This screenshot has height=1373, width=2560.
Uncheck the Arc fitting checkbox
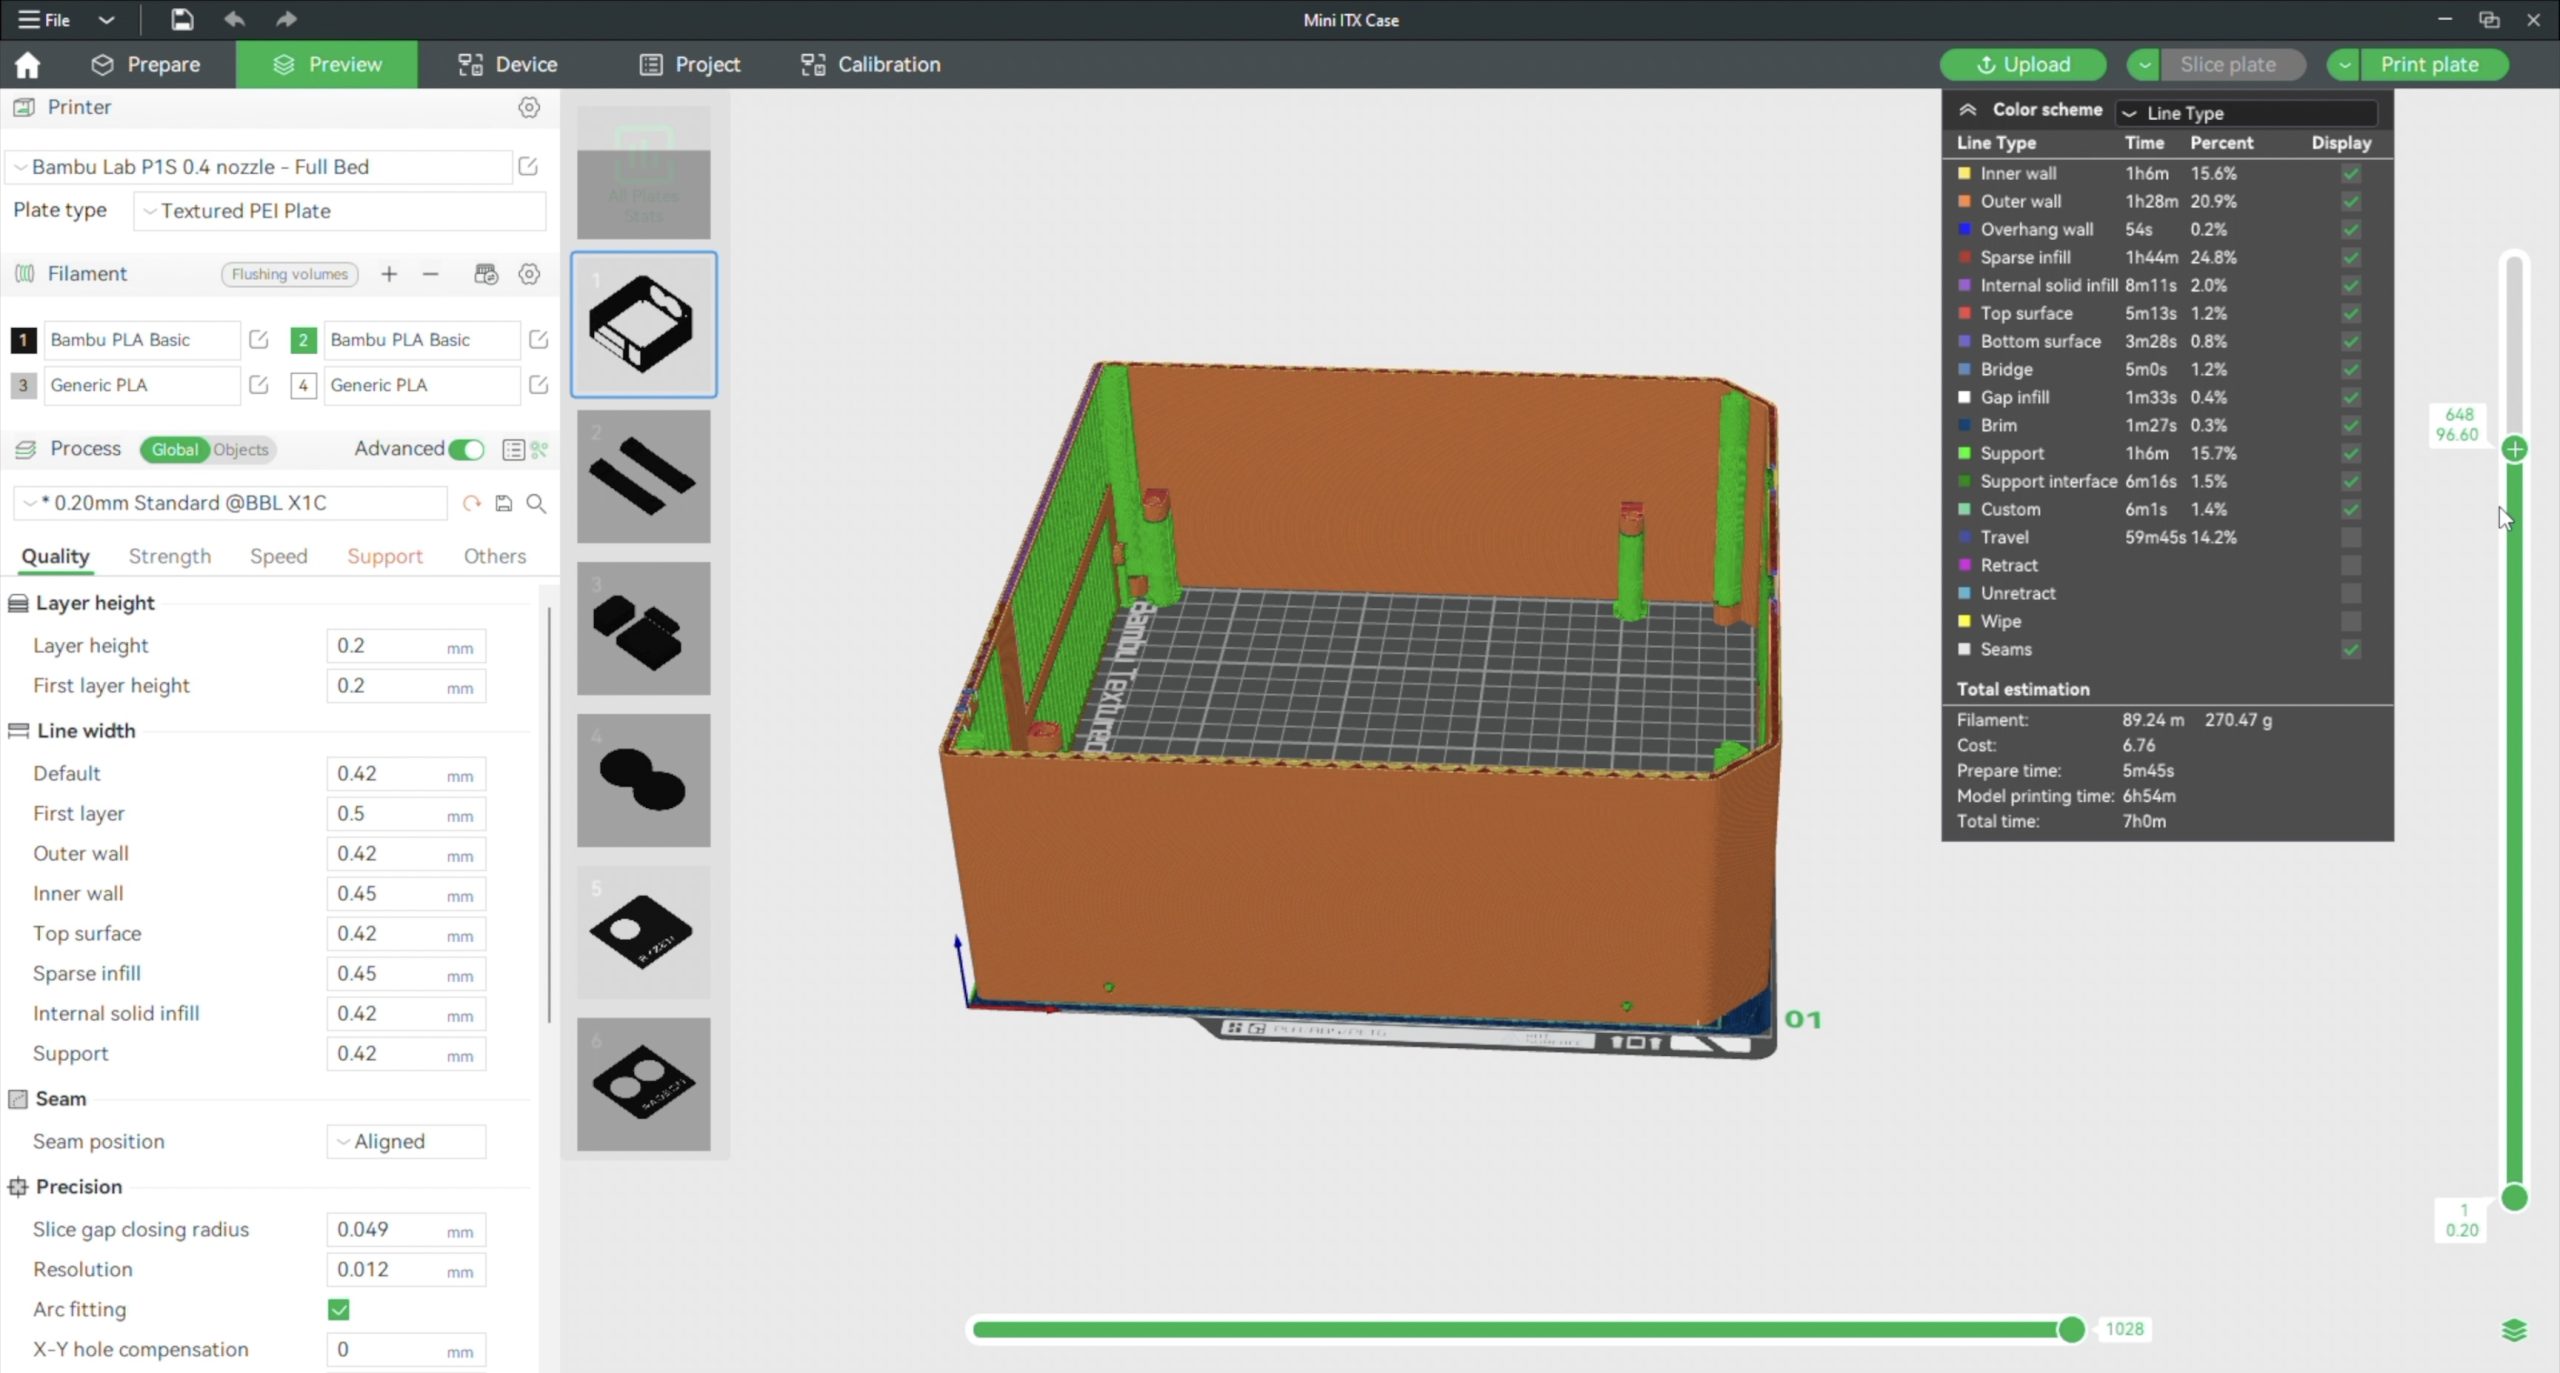pos(339,1309)
